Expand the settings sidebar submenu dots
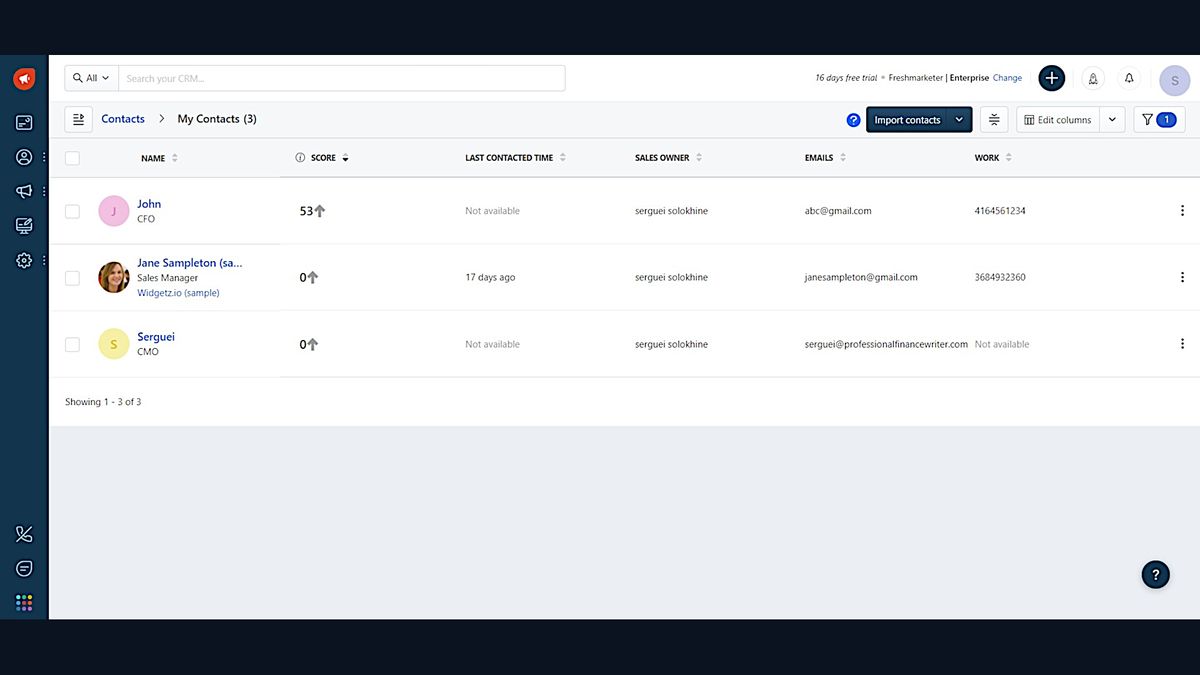This screenshot has width=1200, height=675. pyautogui.click(x=44, y=260)
